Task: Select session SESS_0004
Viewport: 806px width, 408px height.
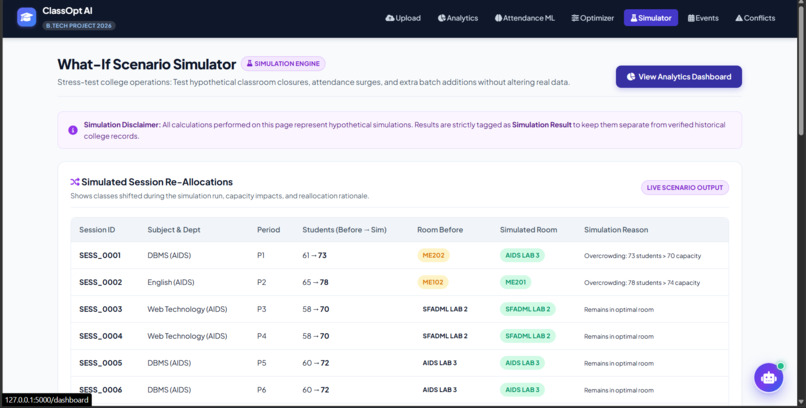Action: click(101, 336)
